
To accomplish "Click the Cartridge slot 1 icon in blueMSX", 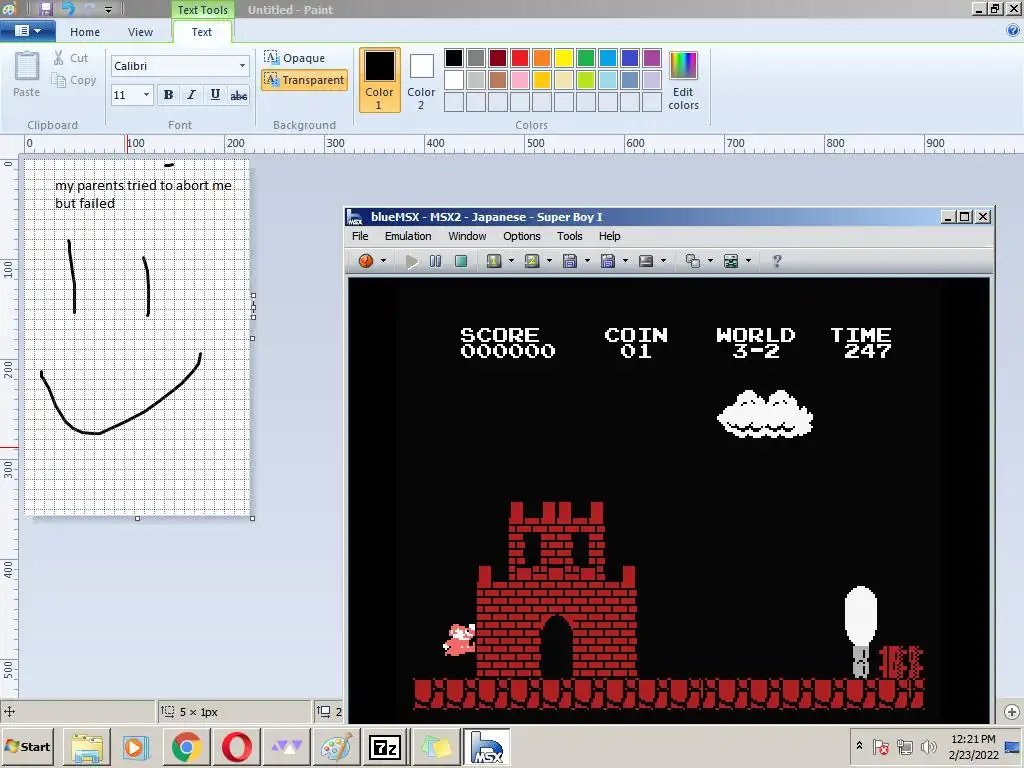I will pos(494,261).
